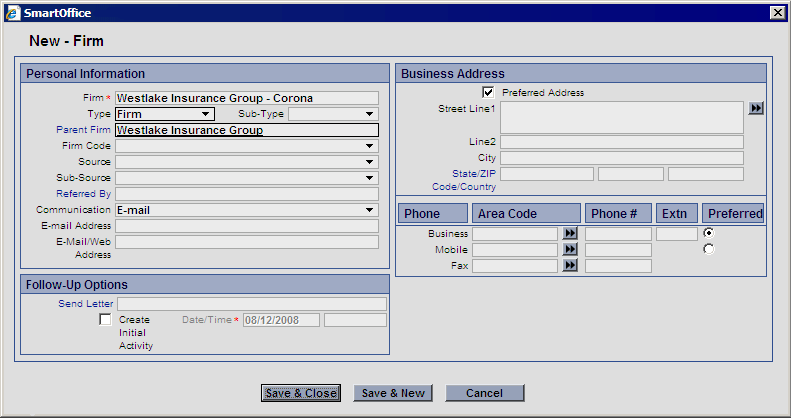Open the Source dropdown list
791x418 pixels.
369,162
